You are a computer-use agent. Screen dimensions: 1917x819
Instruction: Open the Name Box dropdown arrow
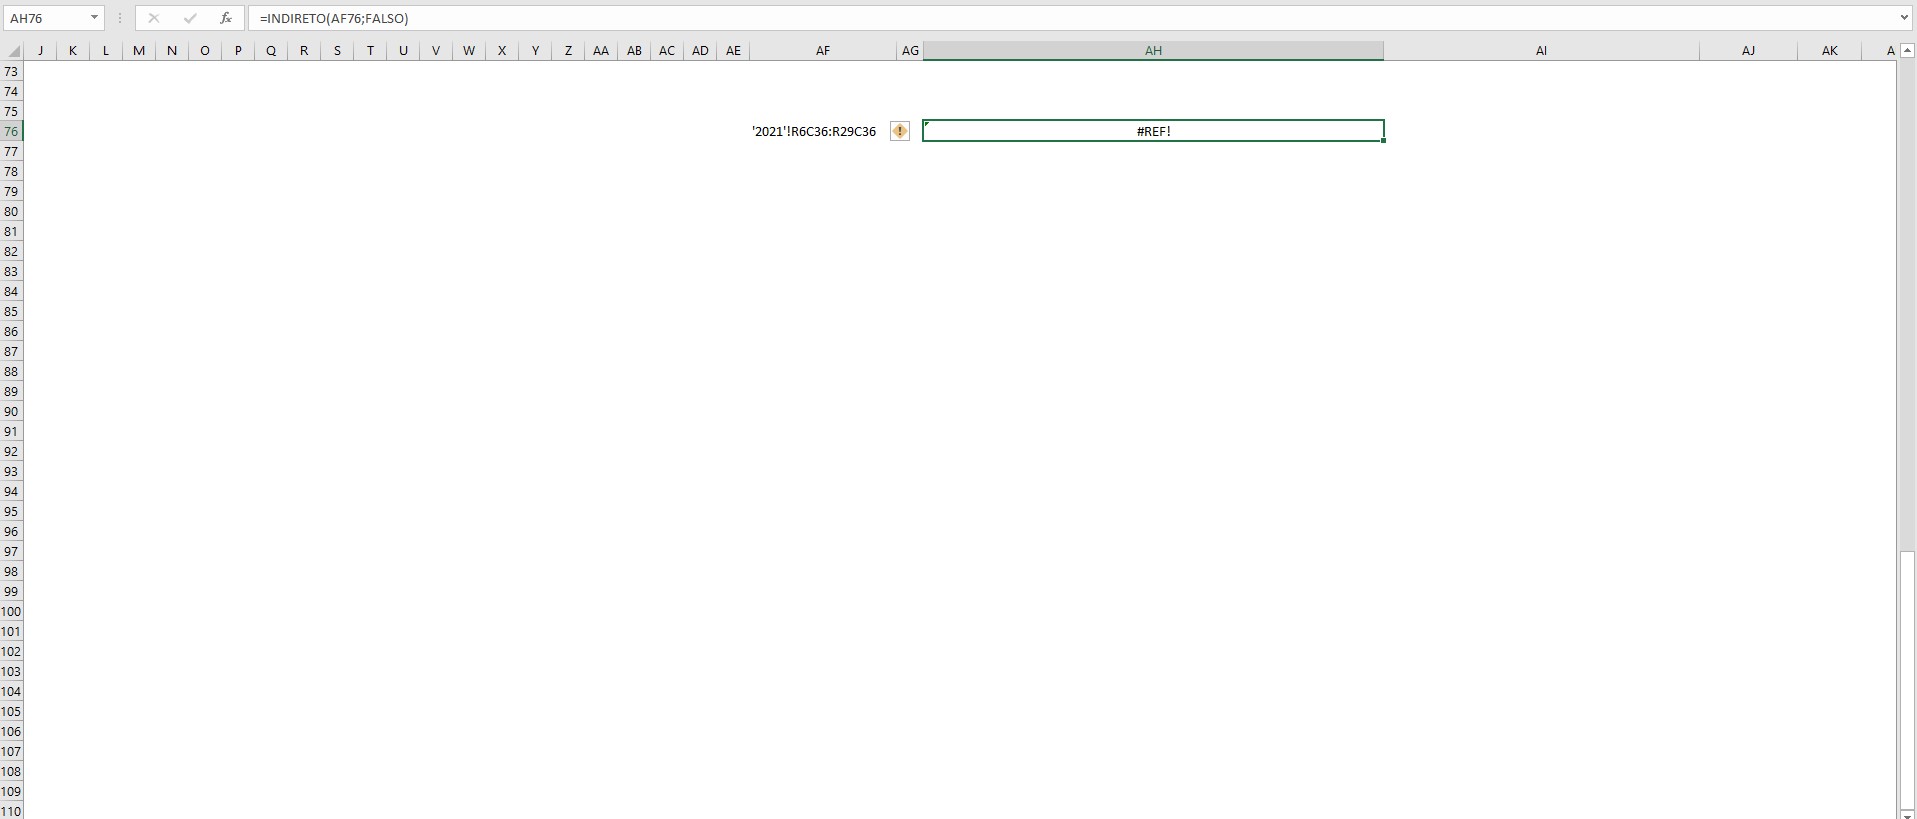(x=95, y=18)
